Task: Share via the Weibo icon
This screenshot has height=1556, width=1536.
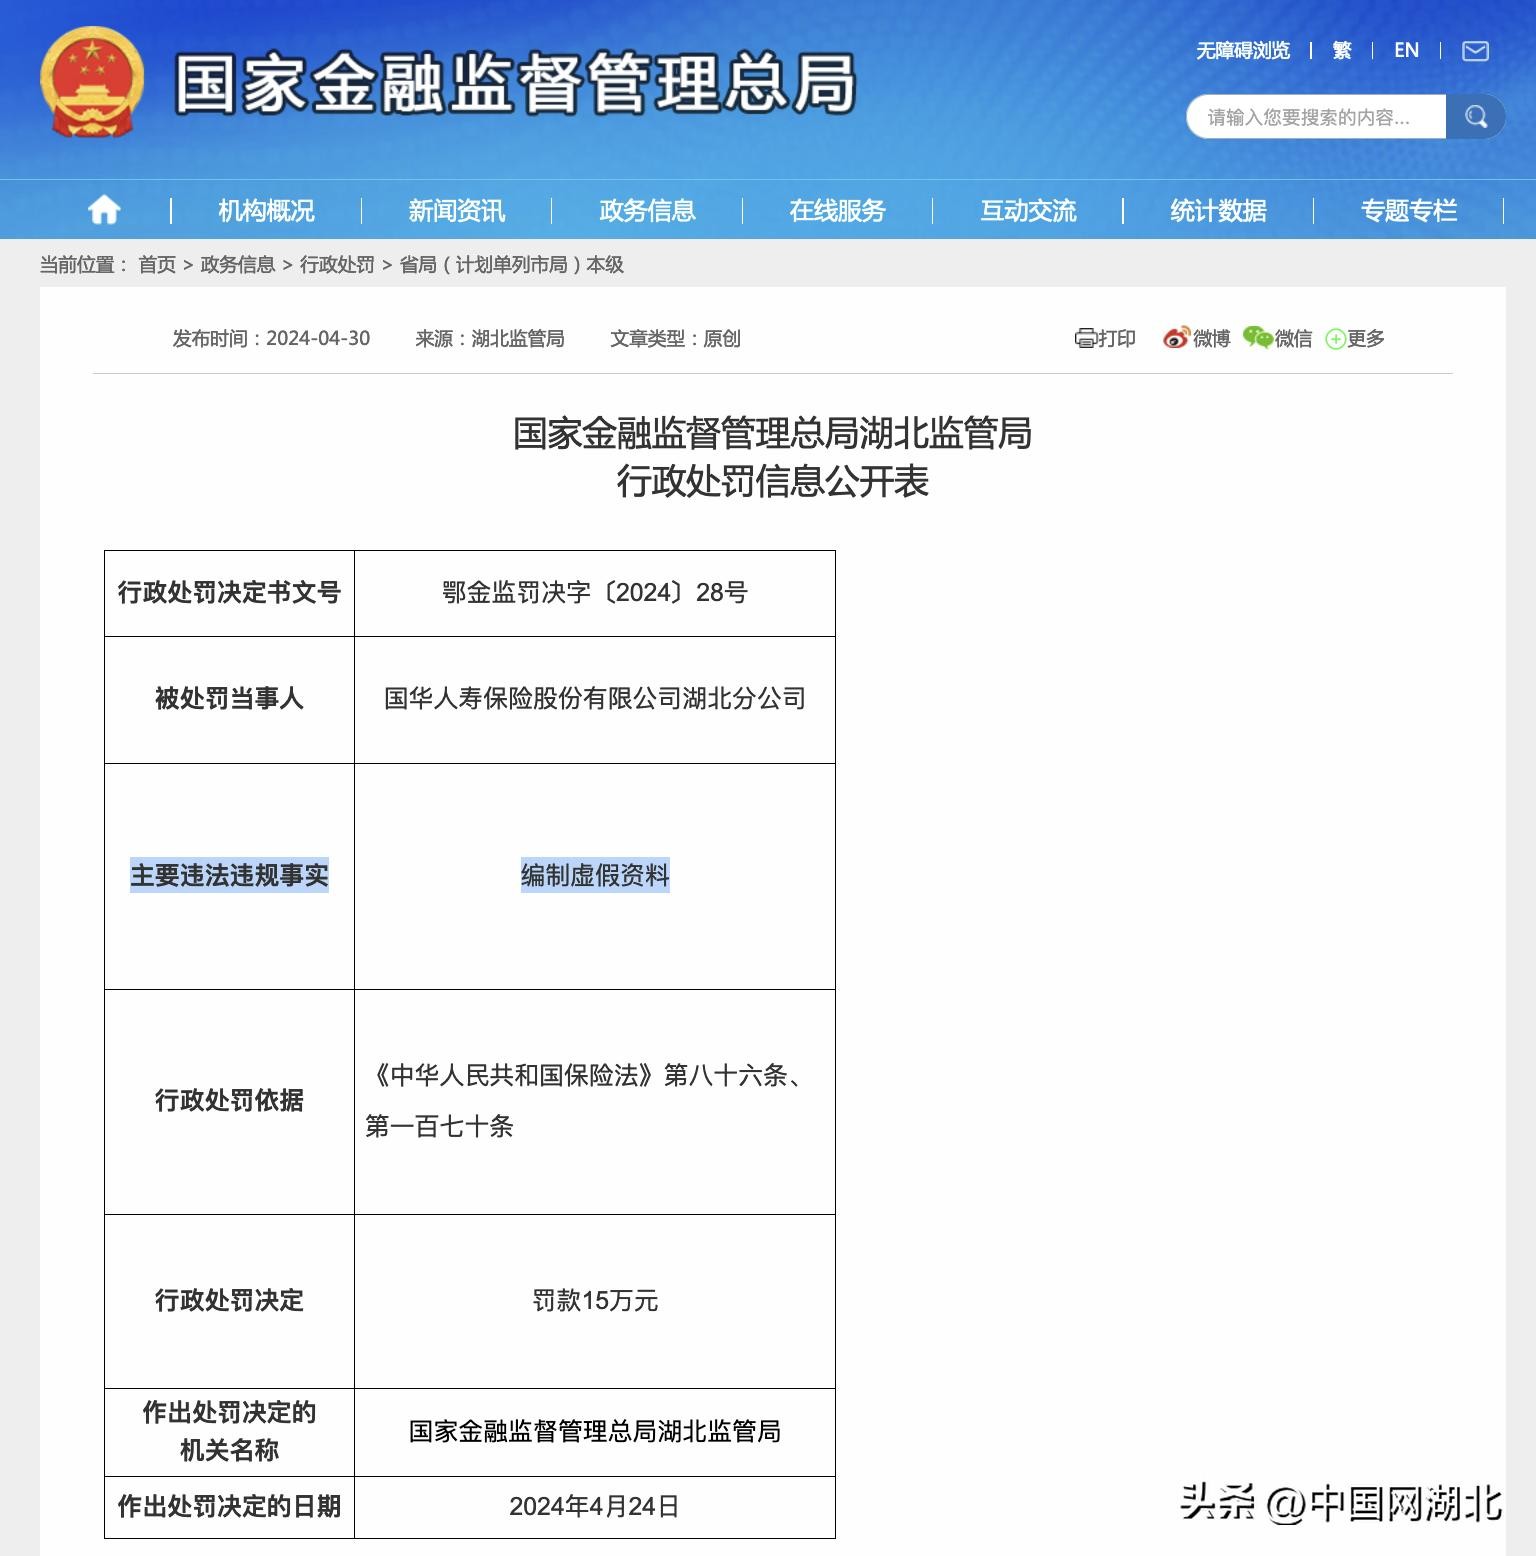Action: pyautogui.click(x=1176, y=338)
